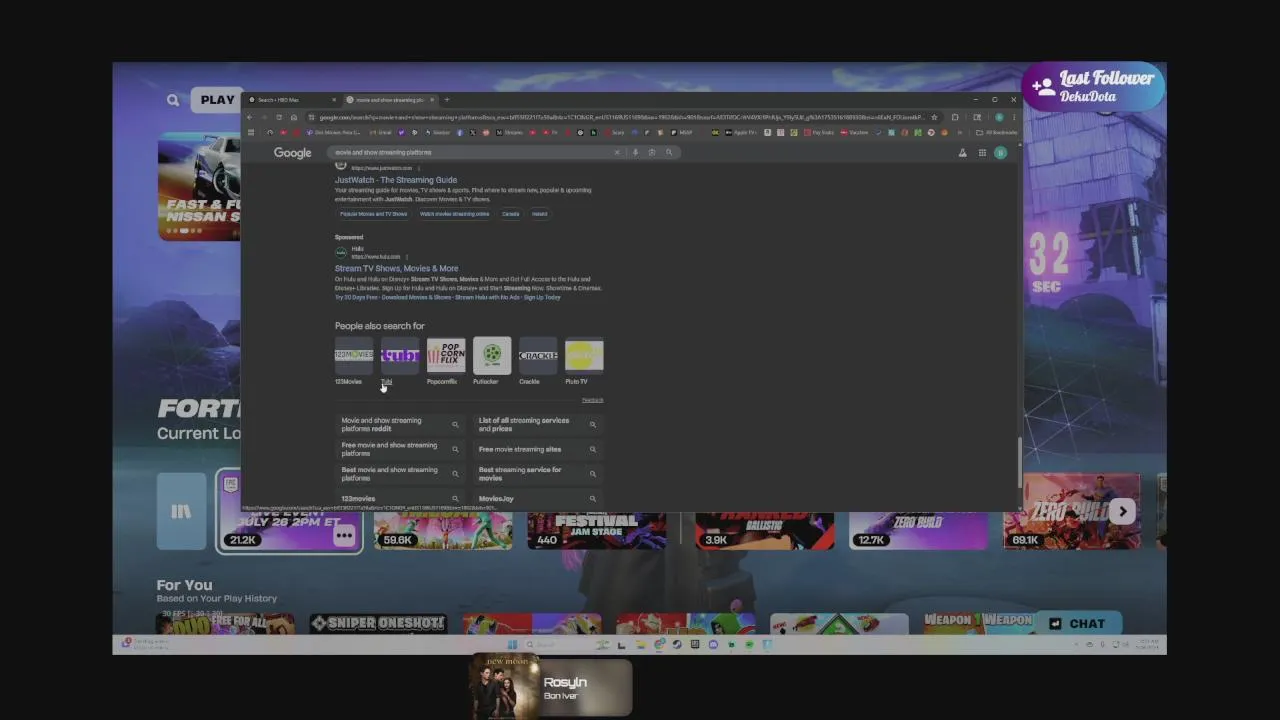The width and height of the screenshot is (1280, 720).
Task: Open the Chrome profile avatar in toolbar
Action: [x=998, y=117]
